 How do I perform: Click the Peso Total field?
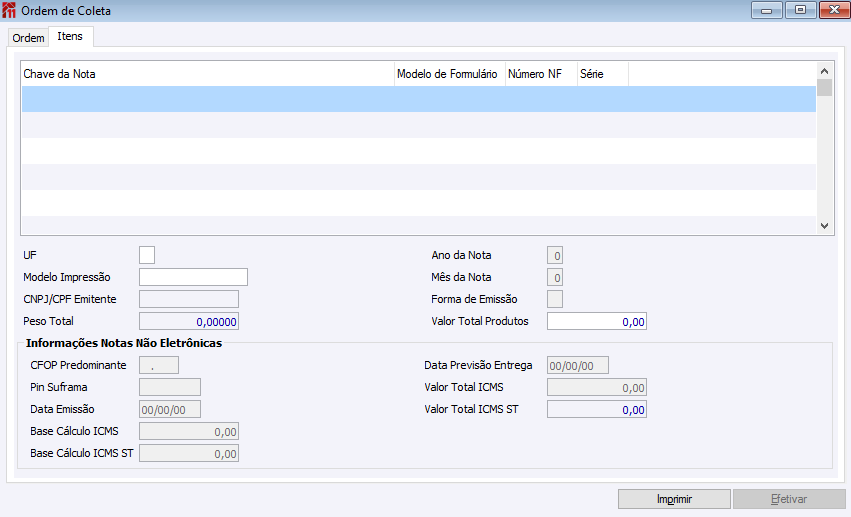[x=189, y=322]
